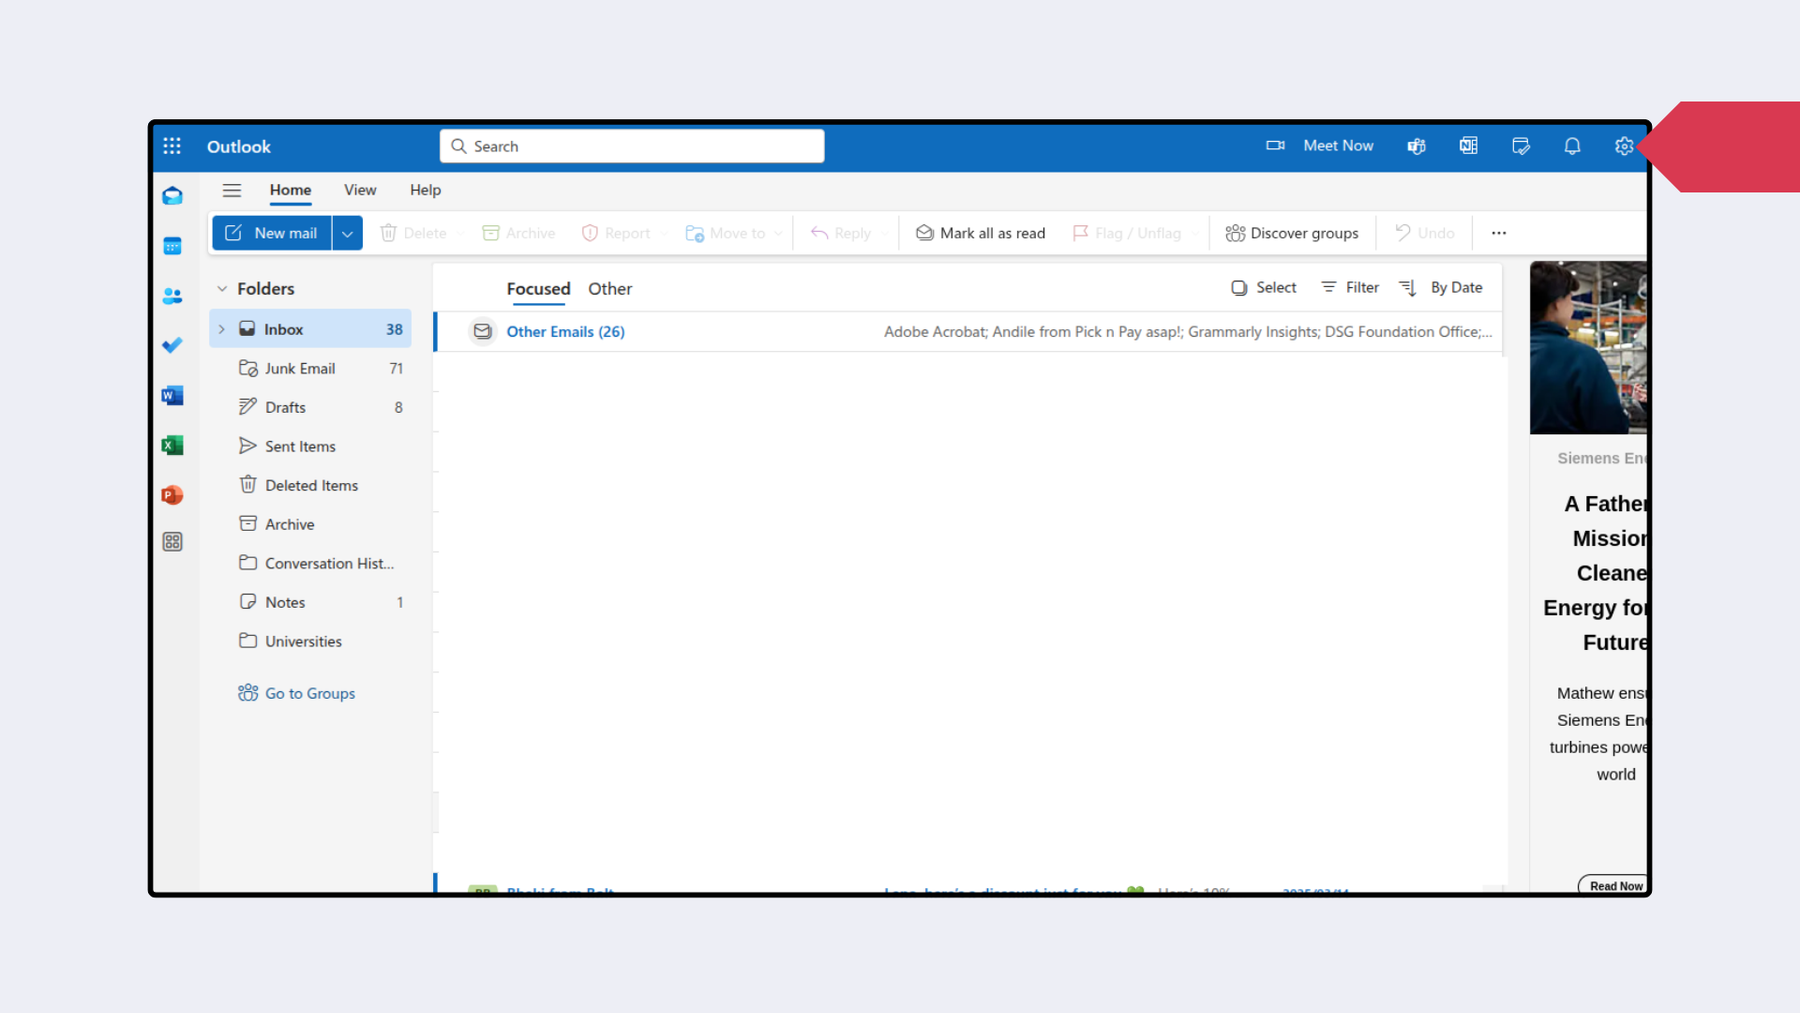Click the Delete trash icon
The width and height of the screenshot is (1800, 1013).
[388, 233]
